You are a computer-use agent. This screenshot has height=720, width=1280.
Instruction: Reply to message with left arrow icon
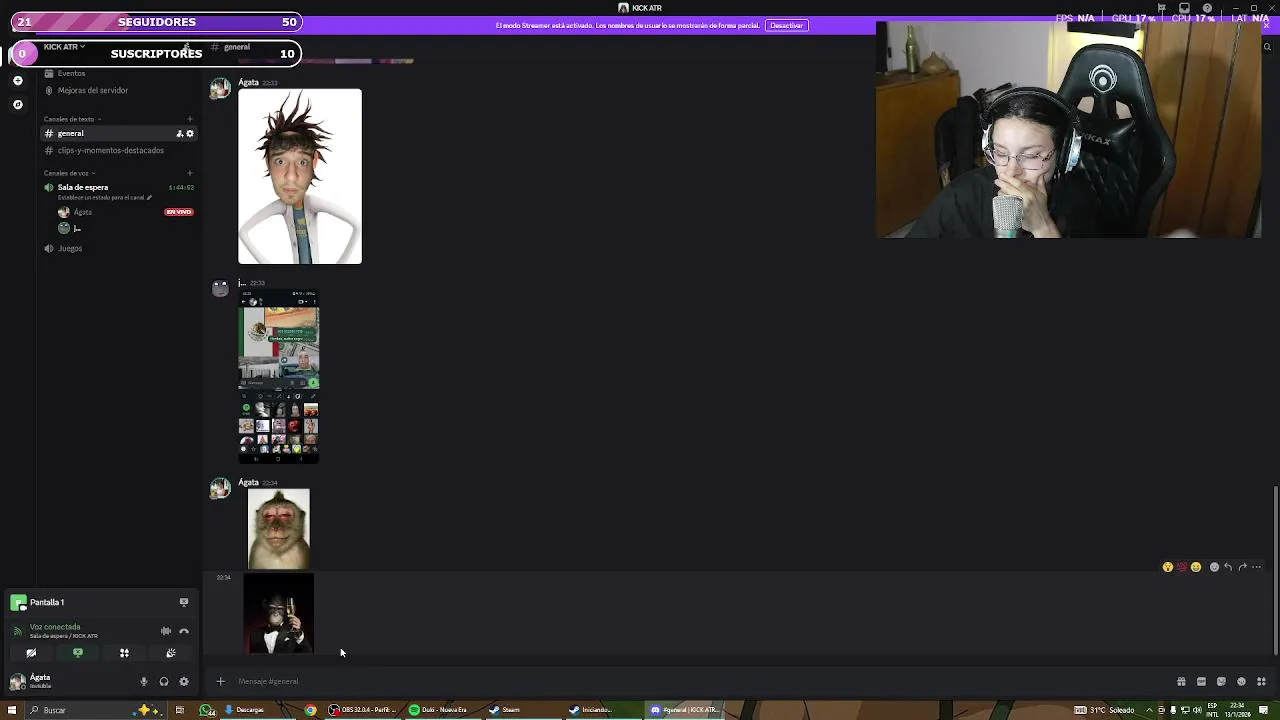pos(1228,567)
